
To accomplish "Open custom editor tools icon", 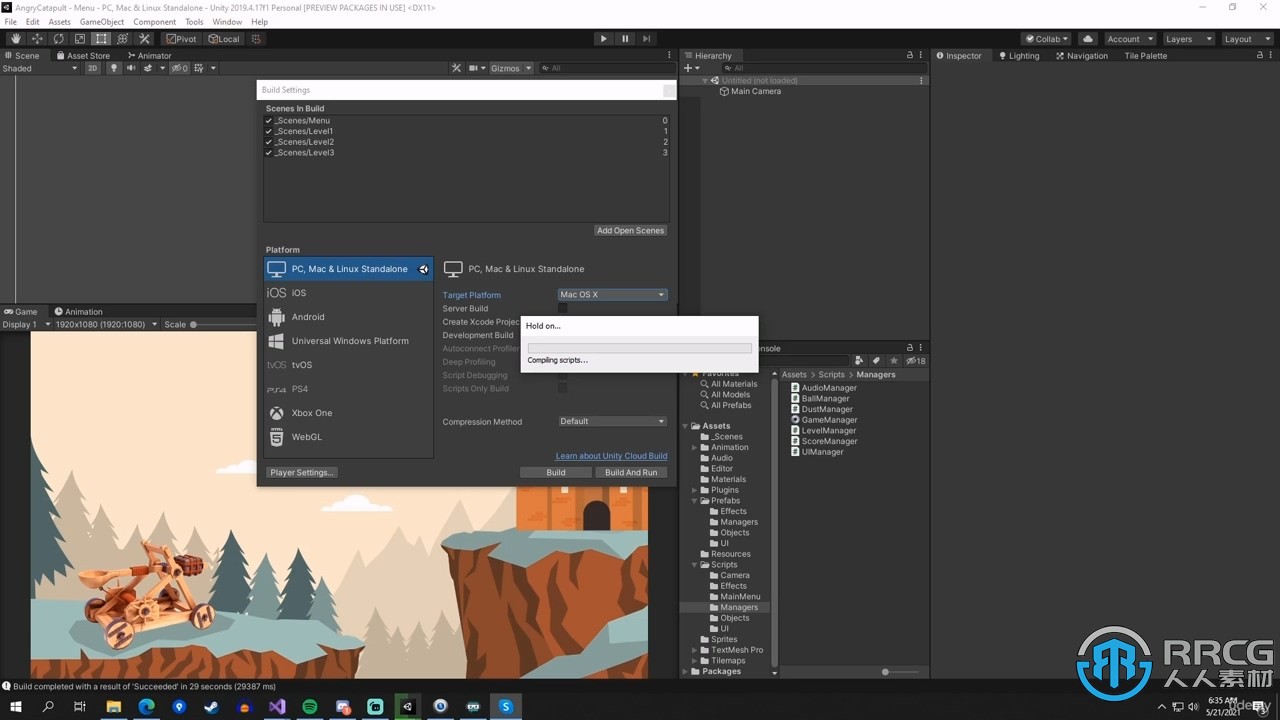I will pos(144,39).
